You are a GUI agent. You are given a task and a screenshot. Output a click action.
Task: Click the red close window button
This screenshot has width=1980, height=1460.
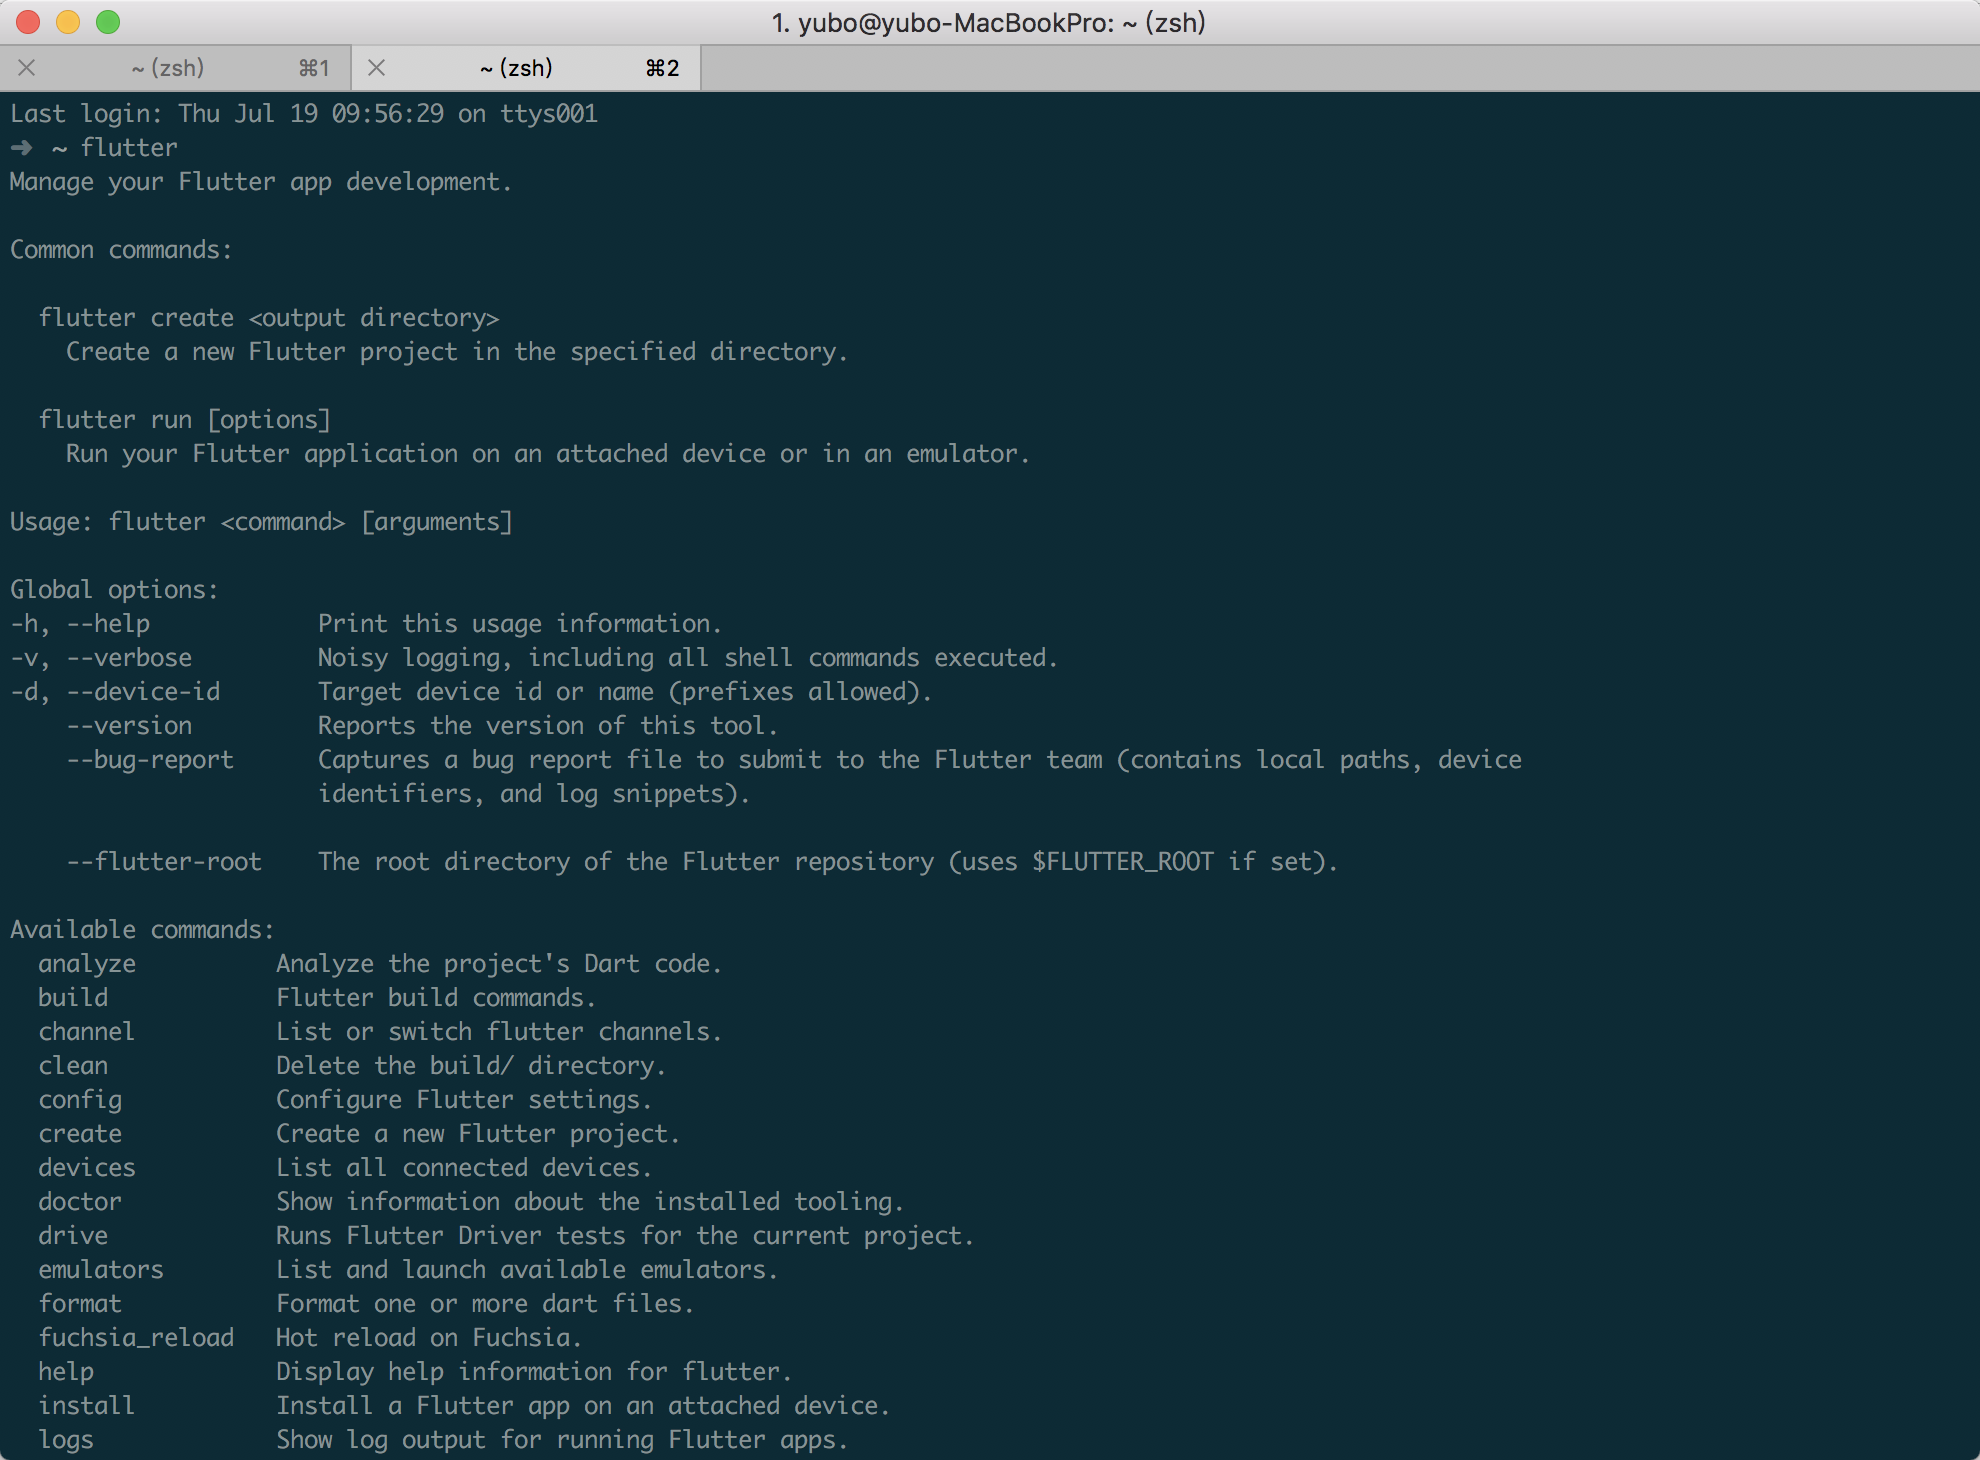coord(29,22)
